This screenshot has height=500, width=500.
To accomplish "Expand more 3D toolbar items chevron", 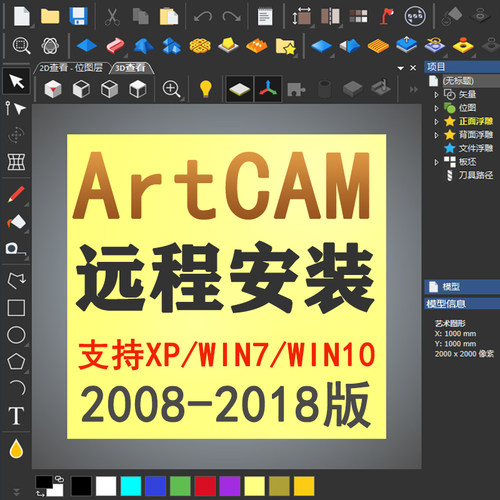I will (x=413, y=89).
